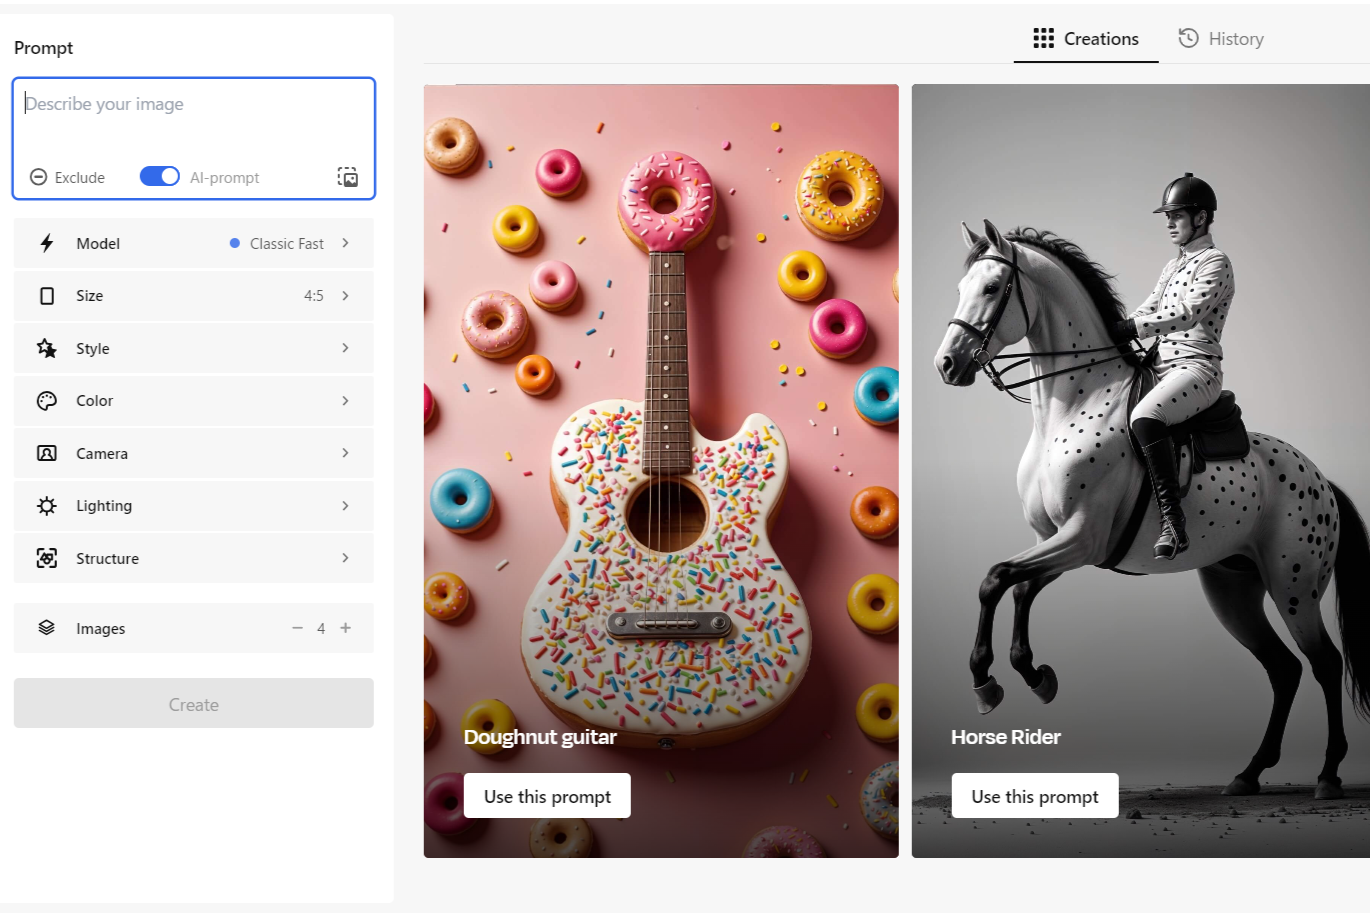Viewport: 1370px width, 913px height.
Task: Increase image count with plus button
Action: point(346,628)
